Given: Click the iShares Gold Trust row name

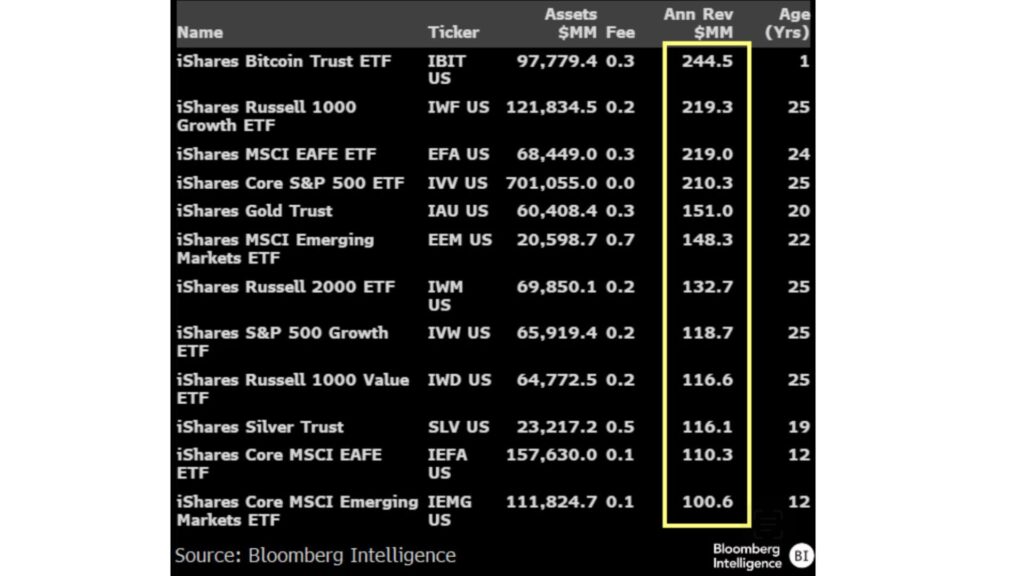Looking at the screenshot, I should coord(255,211).
